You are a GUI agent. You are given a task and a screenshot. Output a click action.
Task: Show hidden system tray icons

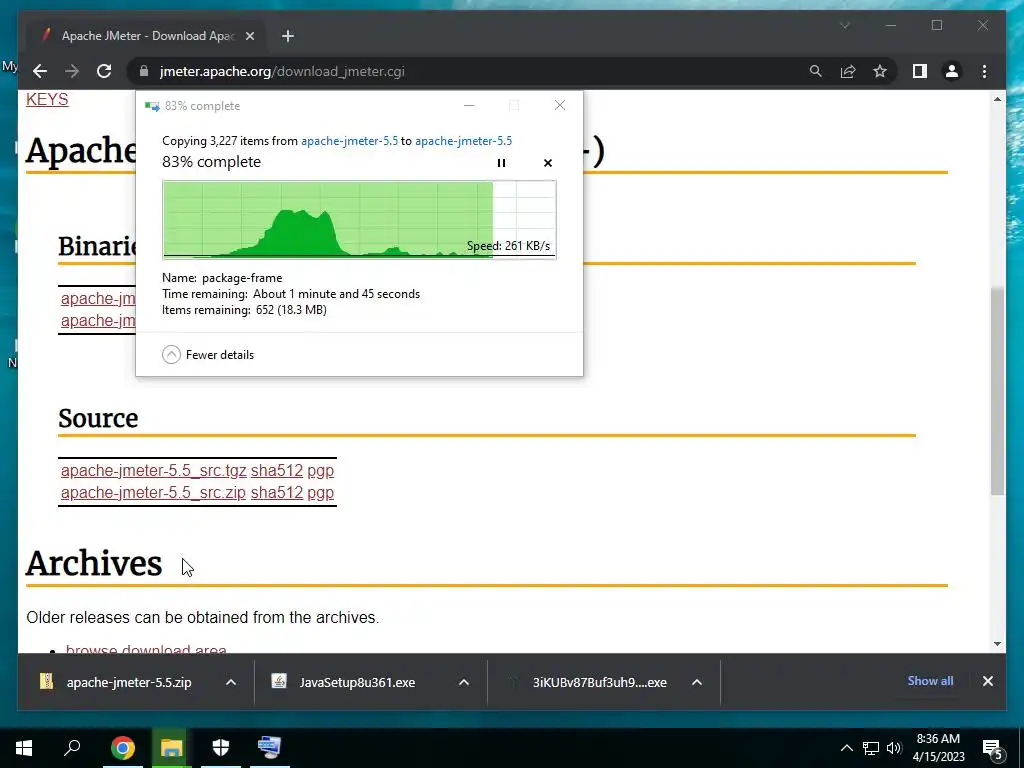[846, 748]
